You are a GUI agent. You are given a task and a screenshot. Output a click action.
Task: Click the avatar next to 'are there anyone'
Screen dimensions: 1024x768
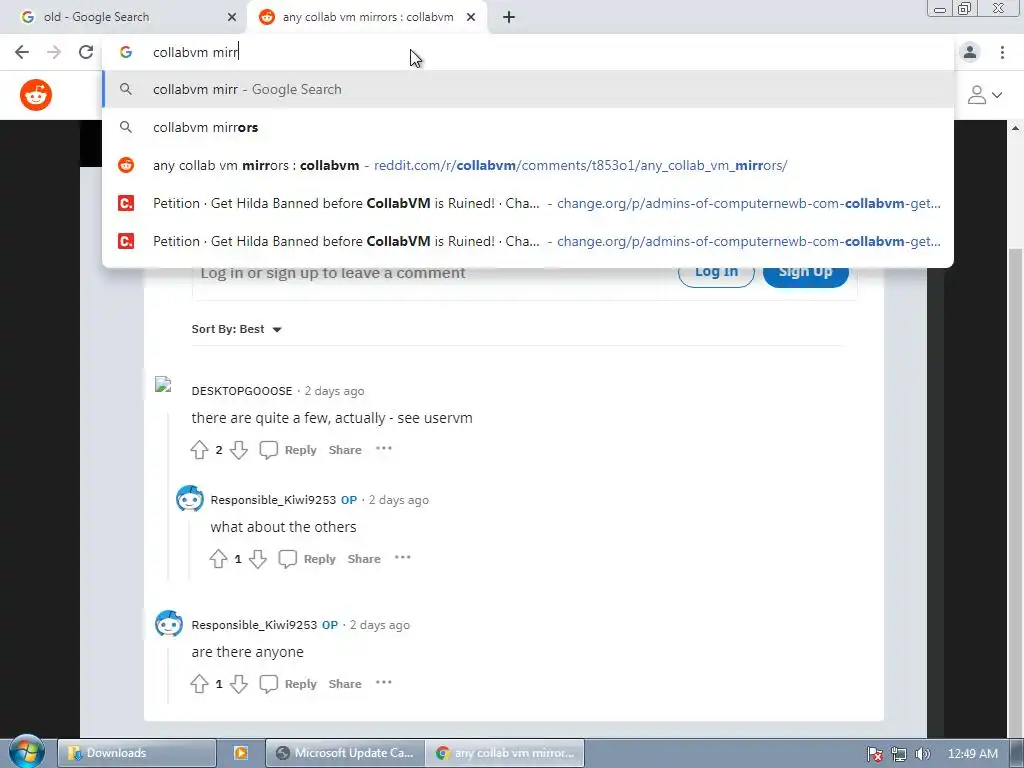pyautogui.click(x=168, y=624)
